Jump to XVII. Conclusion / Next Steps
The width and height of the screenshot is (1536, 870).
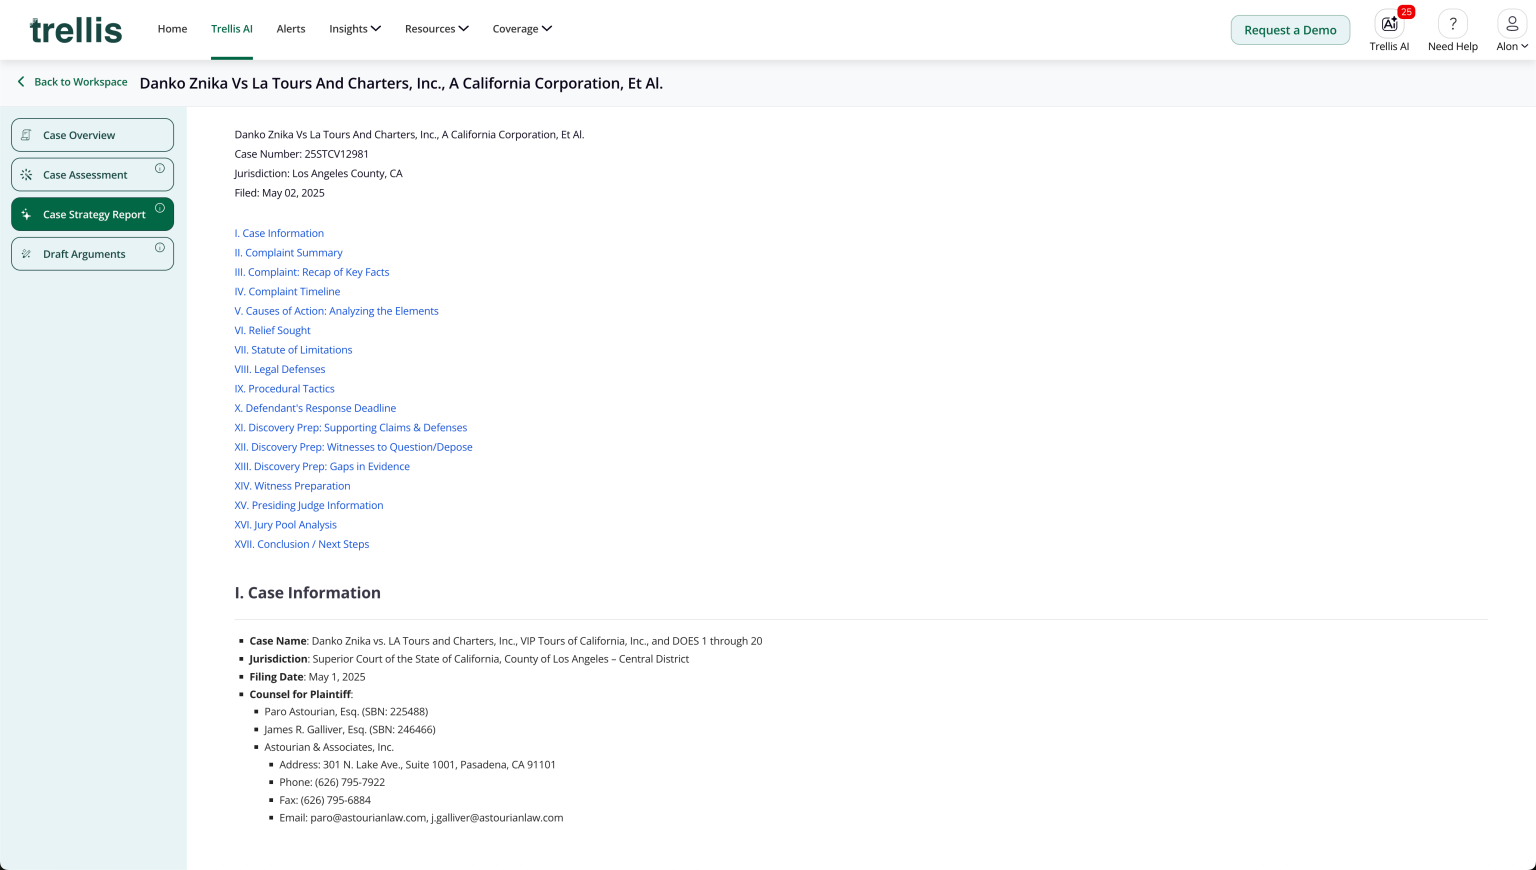pos(301,544)
